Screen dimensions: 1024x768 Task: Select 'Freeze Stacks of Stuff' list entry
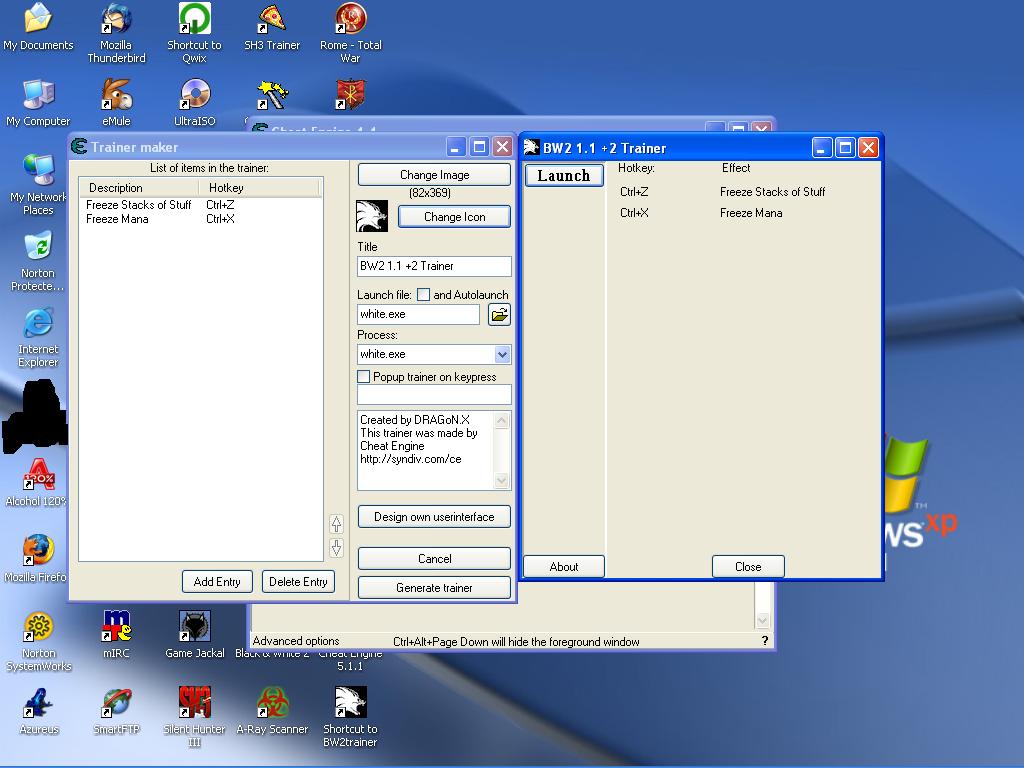[138, 205]
